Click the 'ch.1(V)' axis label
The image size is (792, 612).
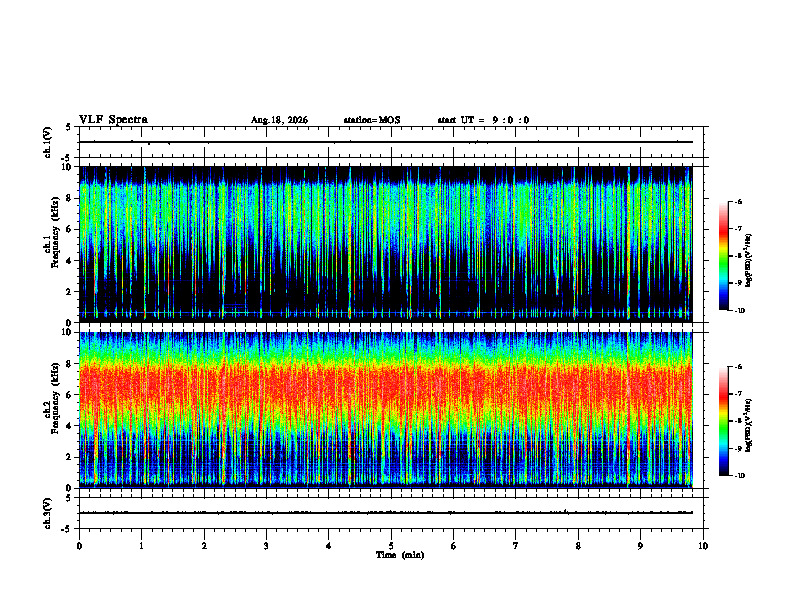[47, 142]
